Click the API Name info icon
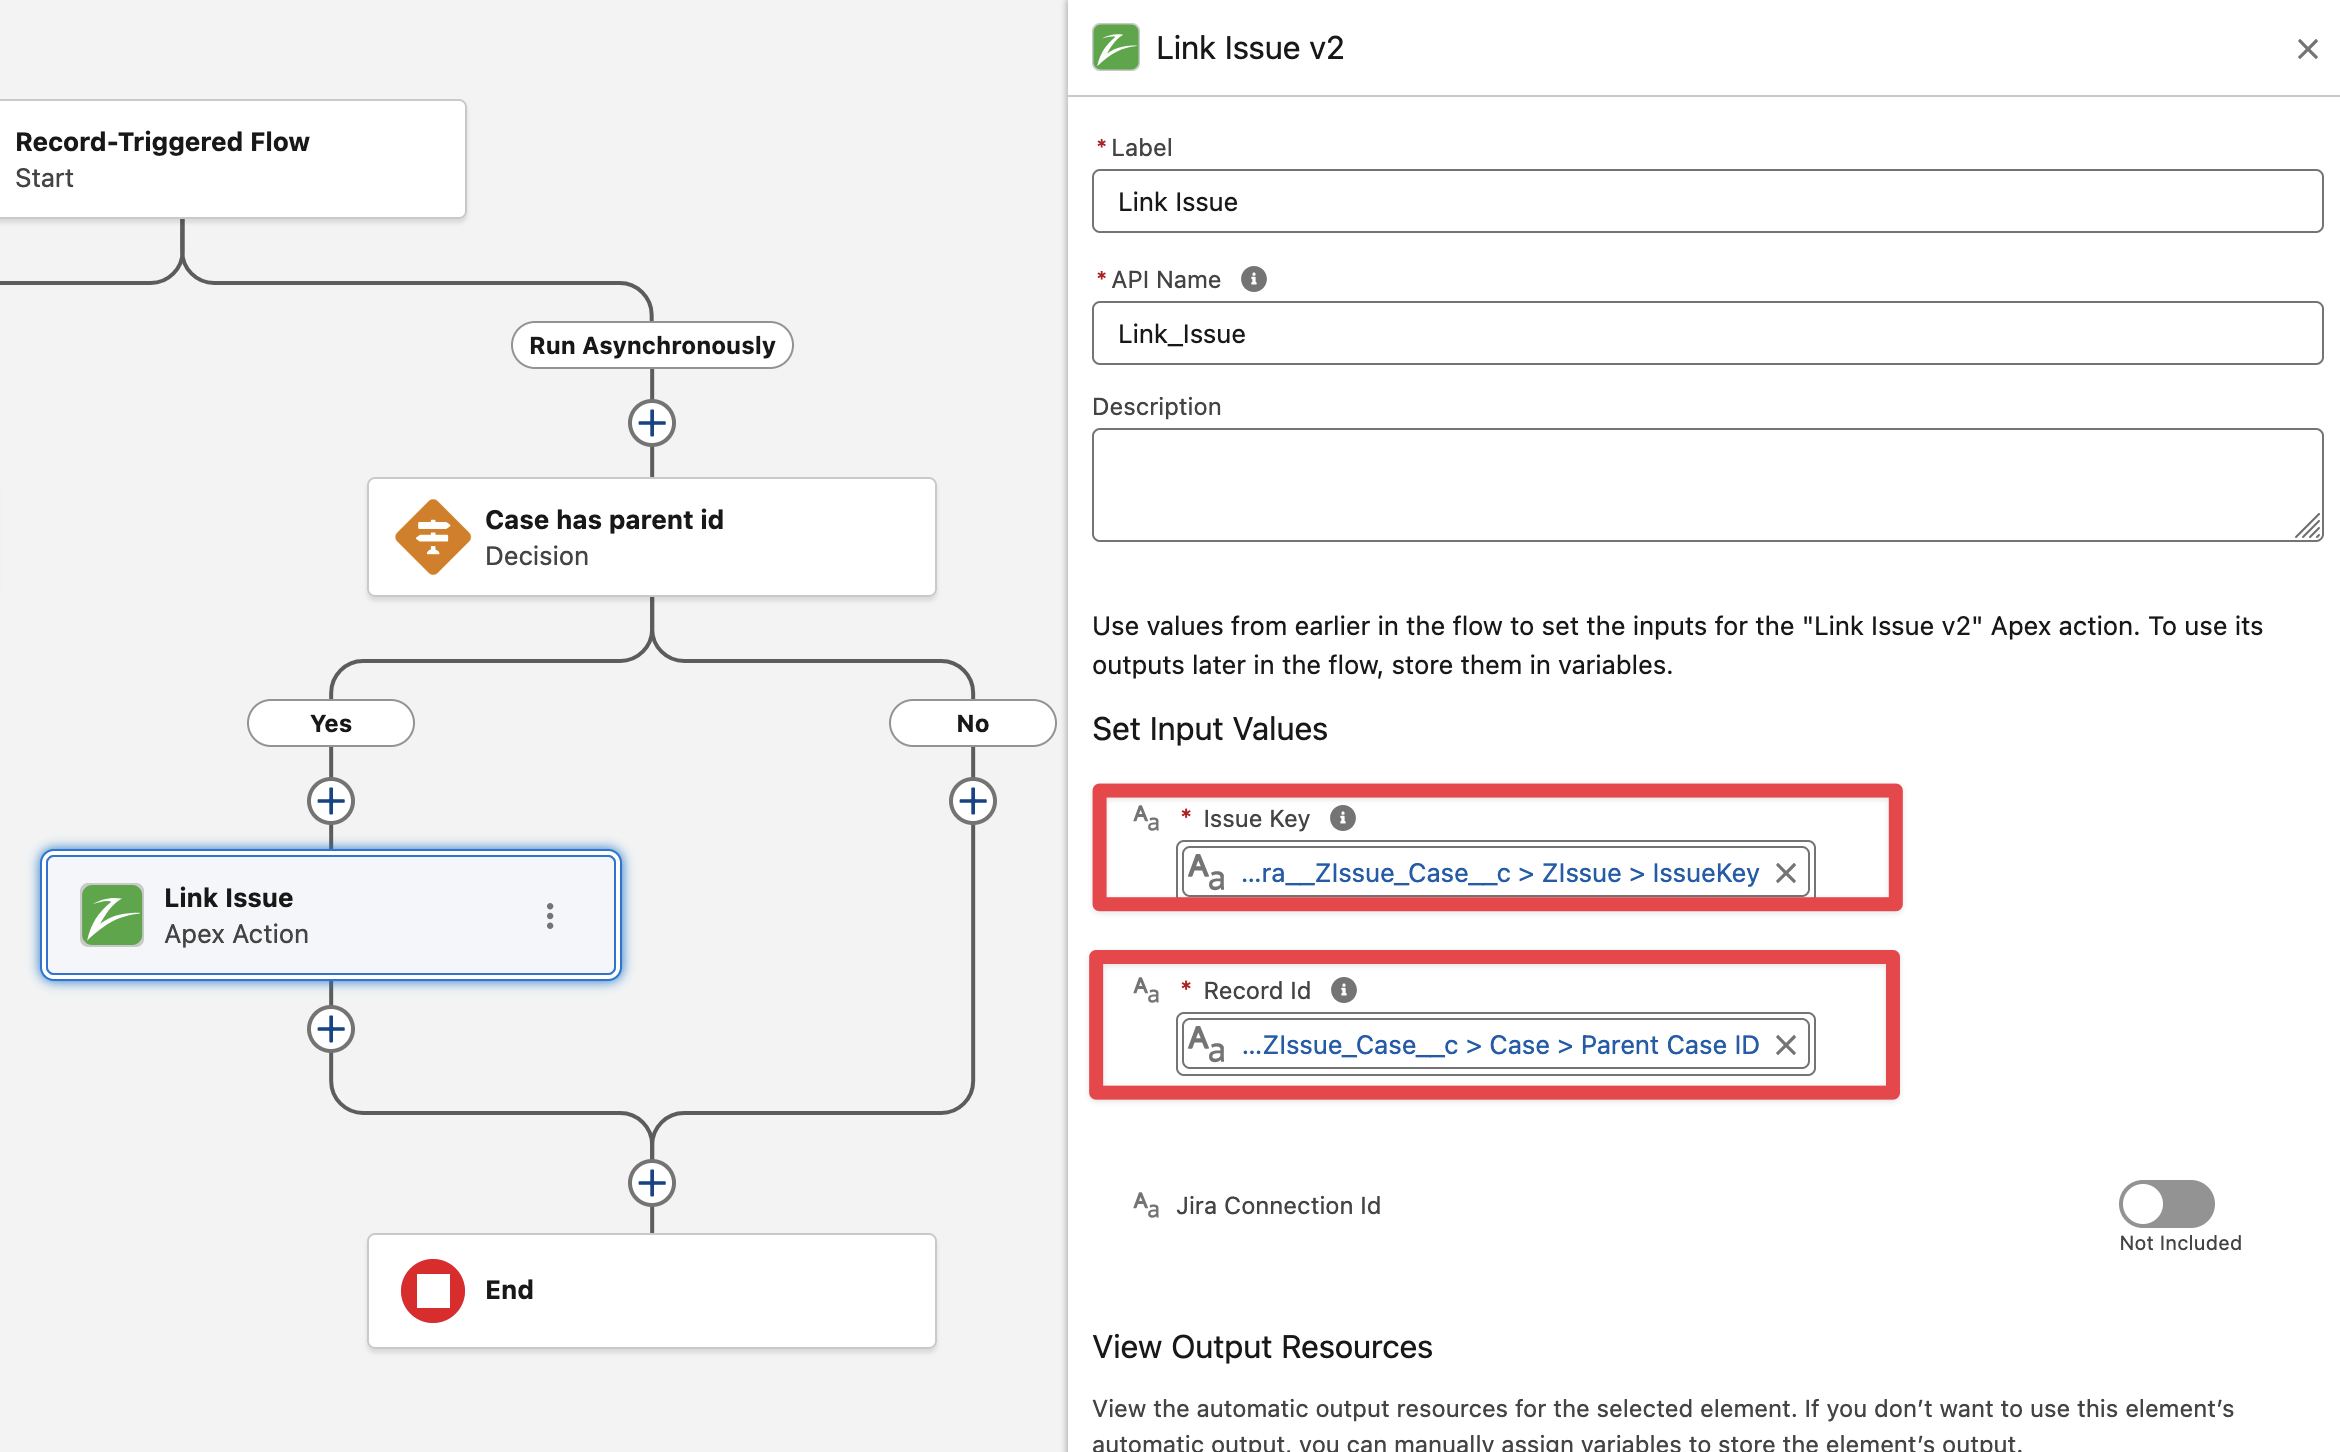The image size is (2340, 1452). click(x=1253, y=280)
